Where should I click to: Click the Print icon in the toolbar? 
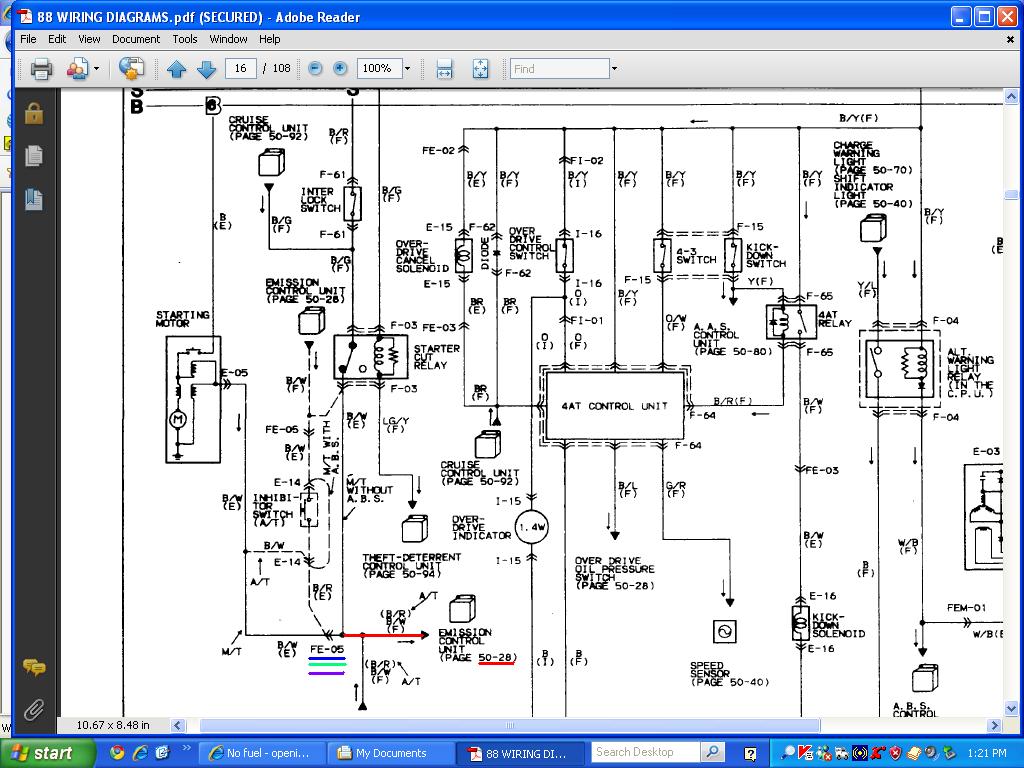pos(41,69)
